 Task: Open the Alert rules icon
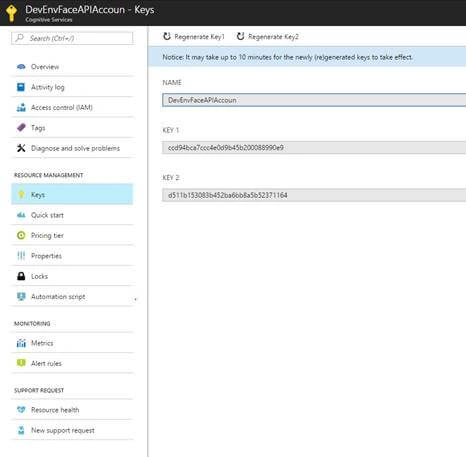click(21, 363)
